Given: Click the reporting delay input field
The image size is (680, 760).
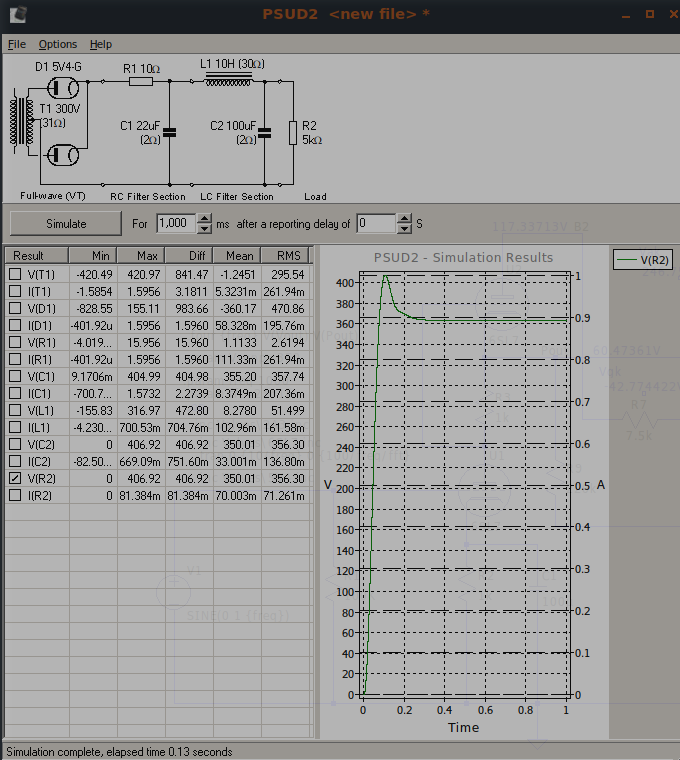Looking at the screenshot, I should tap(377, 223).
